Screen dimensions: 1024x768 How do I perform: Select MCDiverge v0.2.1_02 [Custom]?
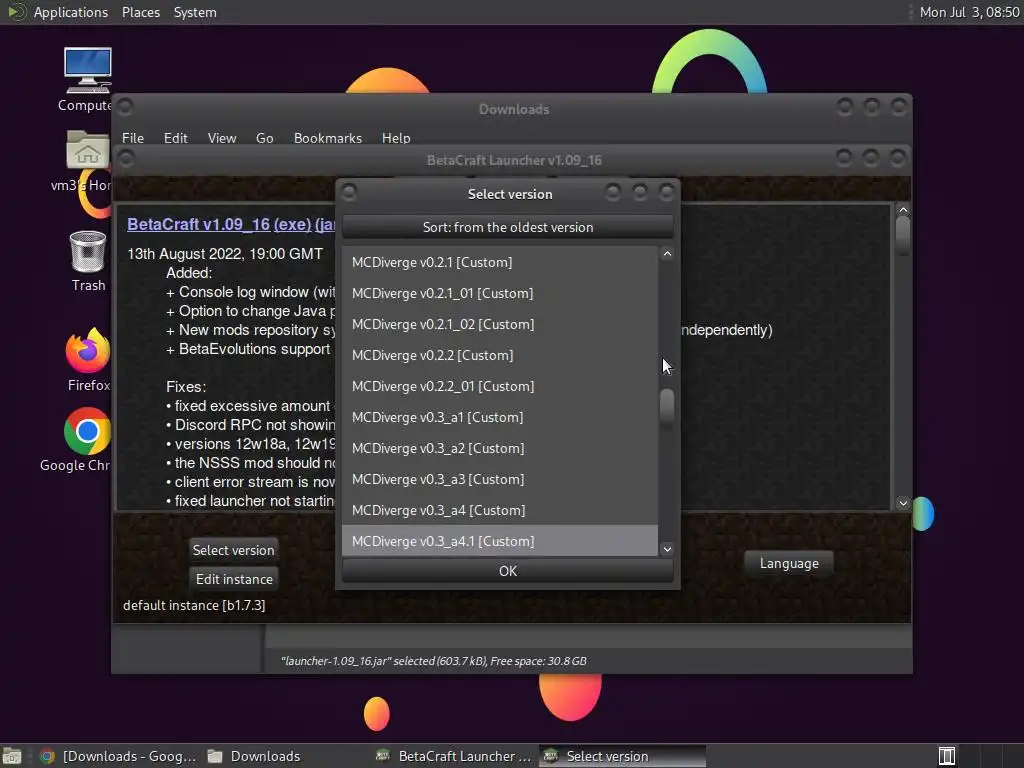click(500, 324)
